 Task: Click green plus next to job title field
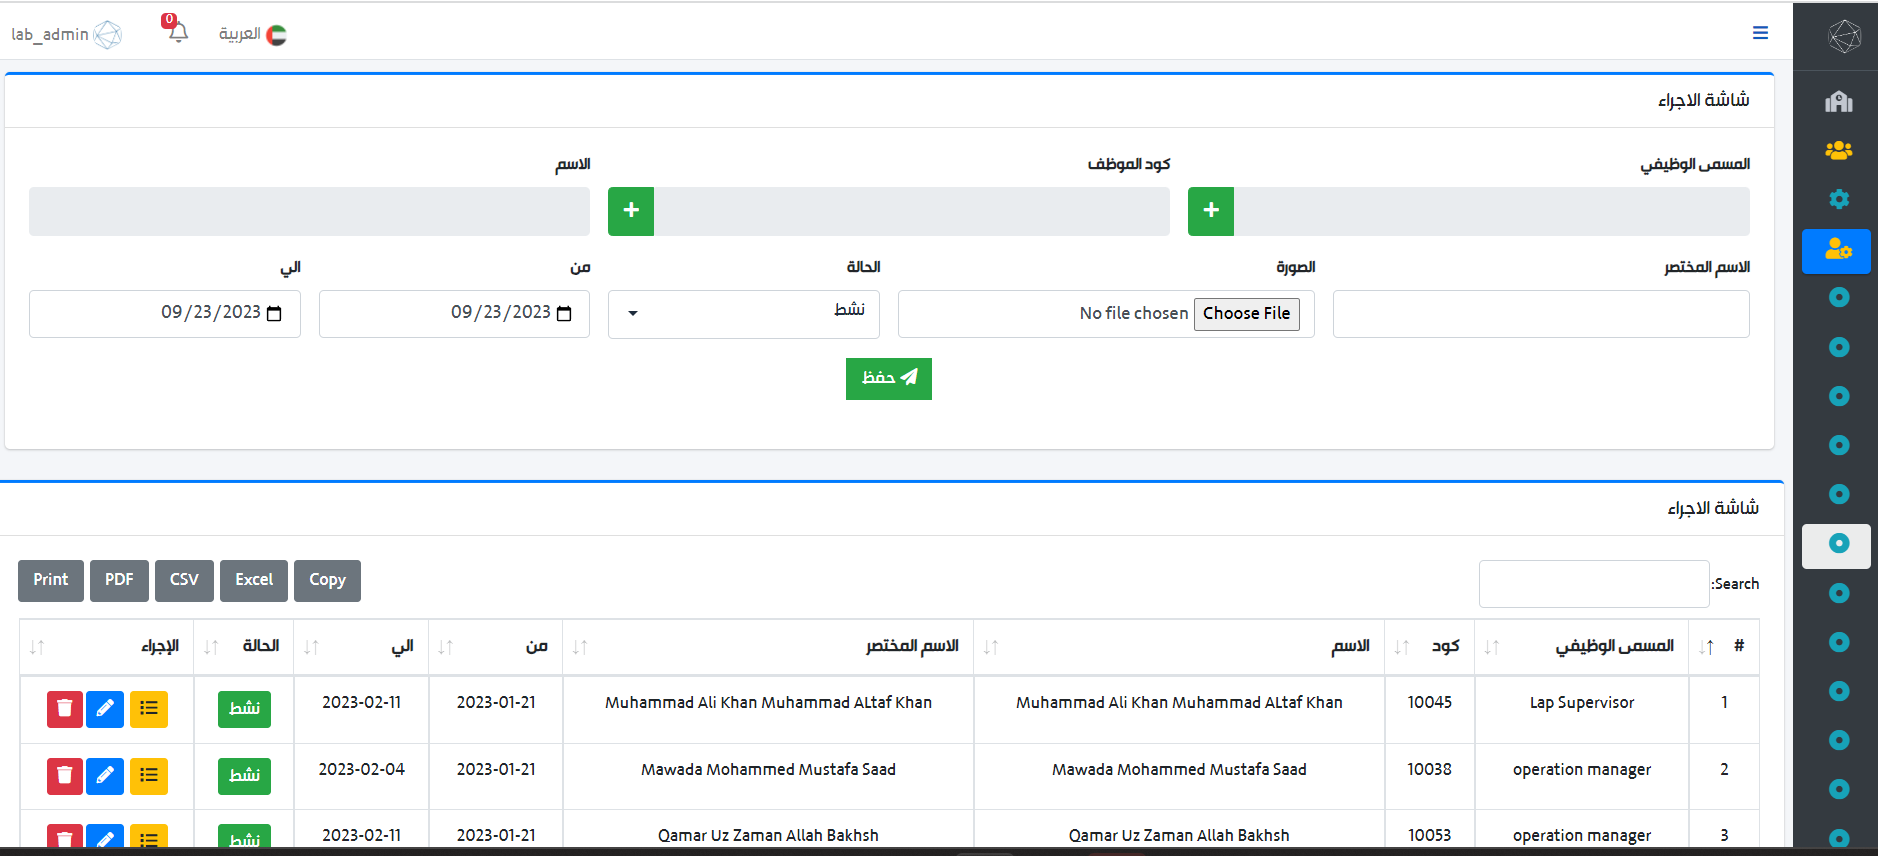point(1210,211)
